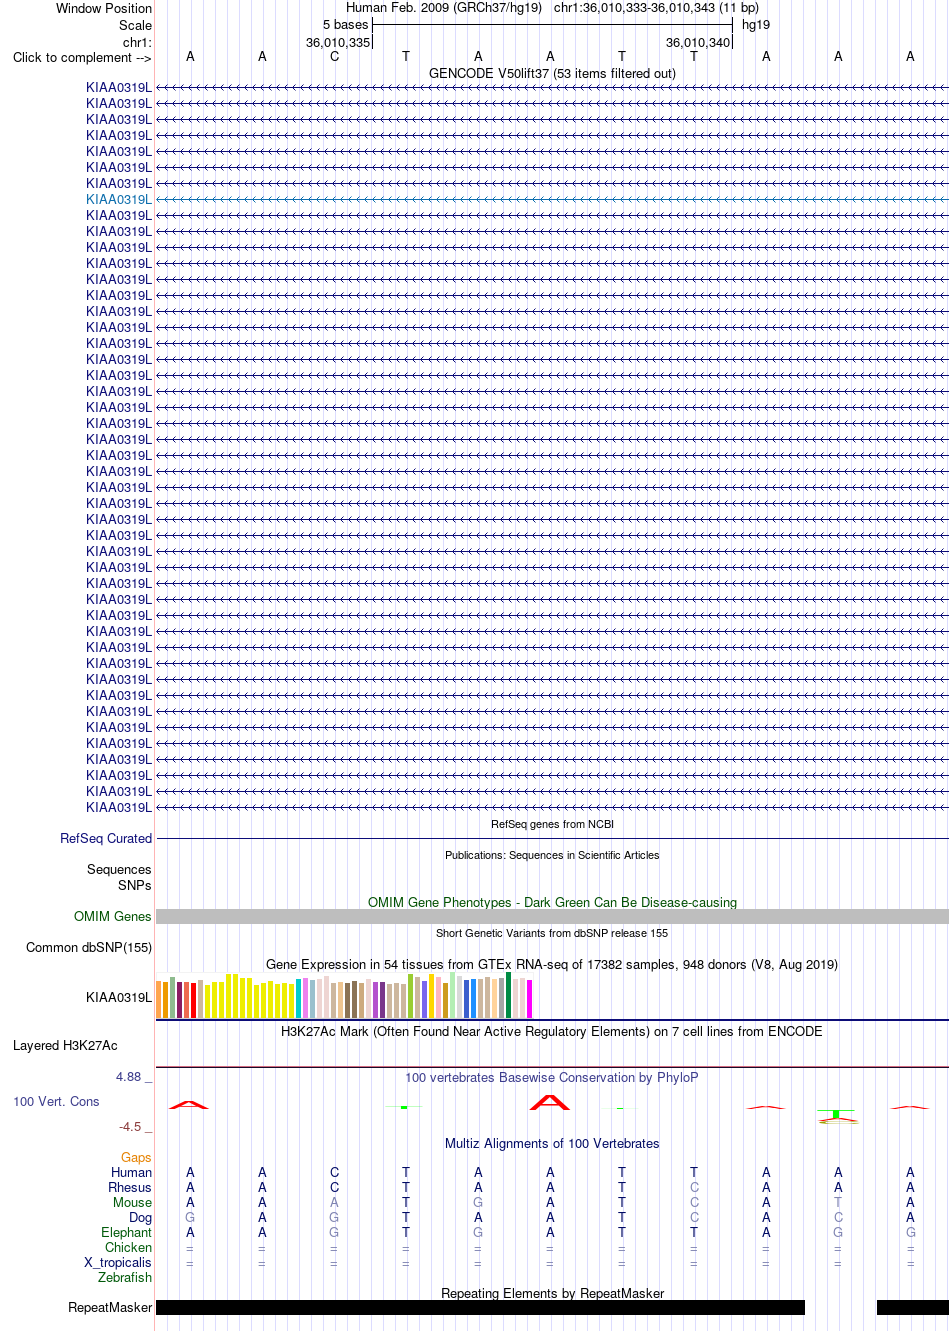This screenshot has height=1331, width=950.
Task: Click the orange 'Gaps' row label
Action: click(136, 1157)
